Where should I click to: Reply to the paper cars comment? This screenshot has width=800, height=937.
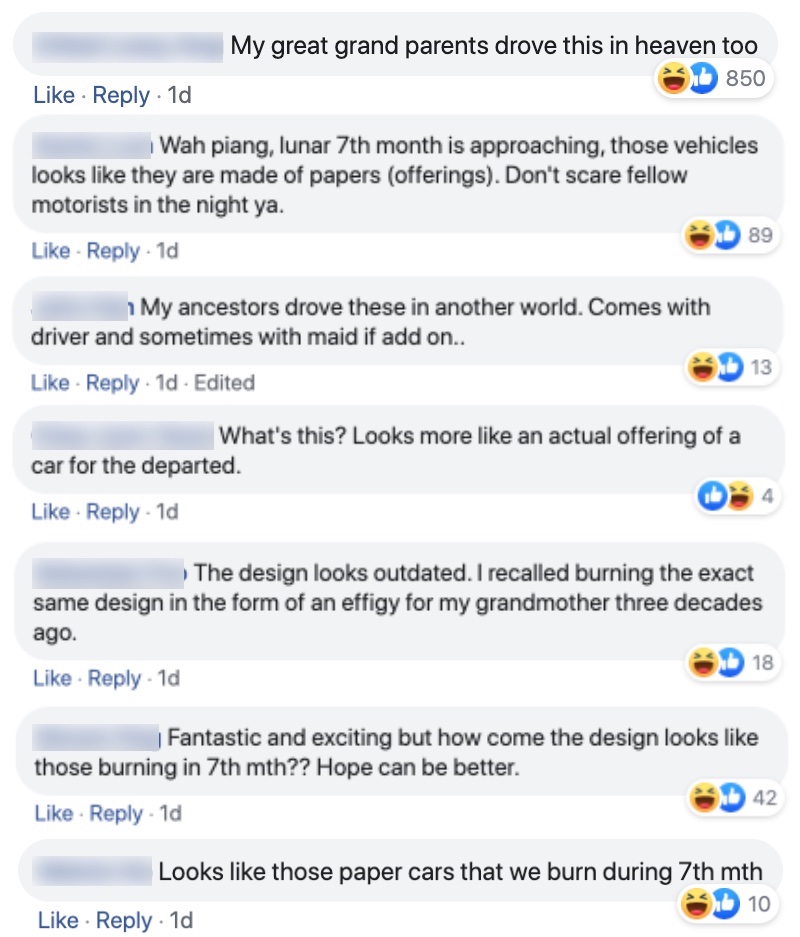click(x=124, y=920)
